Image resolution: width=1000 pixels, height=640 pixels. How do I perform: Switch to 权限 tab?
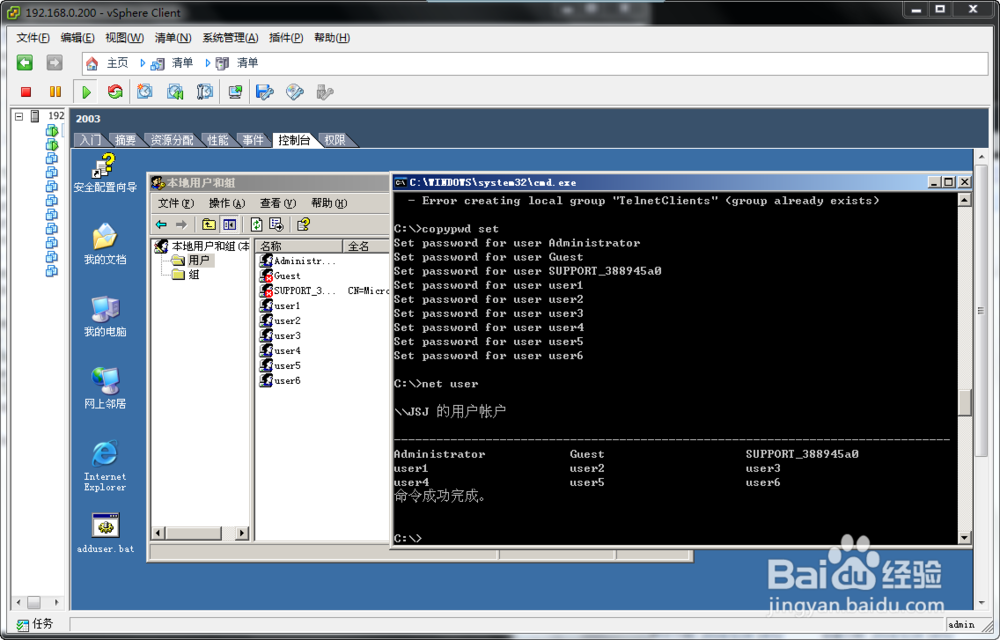[335, 140]
